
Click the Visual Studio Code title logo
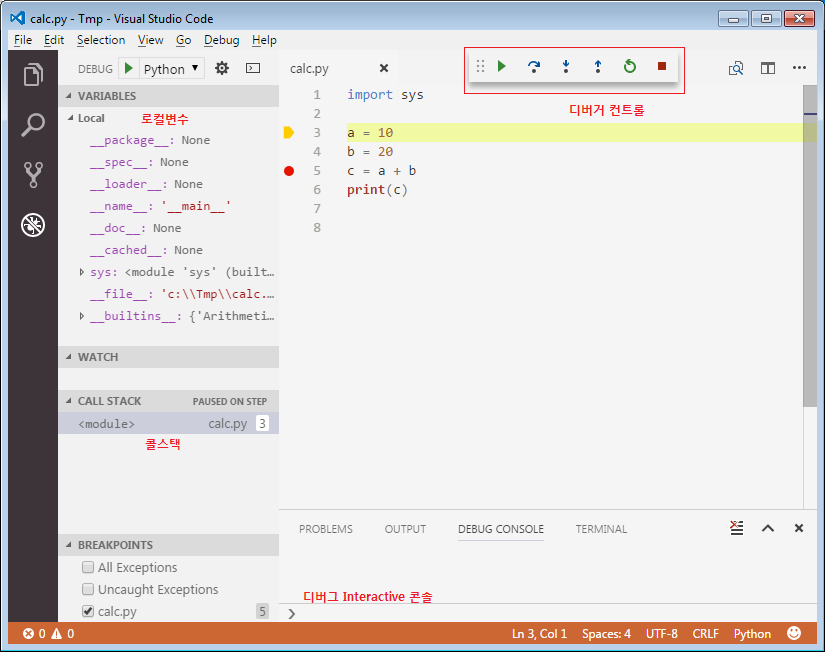click(x=17, y=18)
